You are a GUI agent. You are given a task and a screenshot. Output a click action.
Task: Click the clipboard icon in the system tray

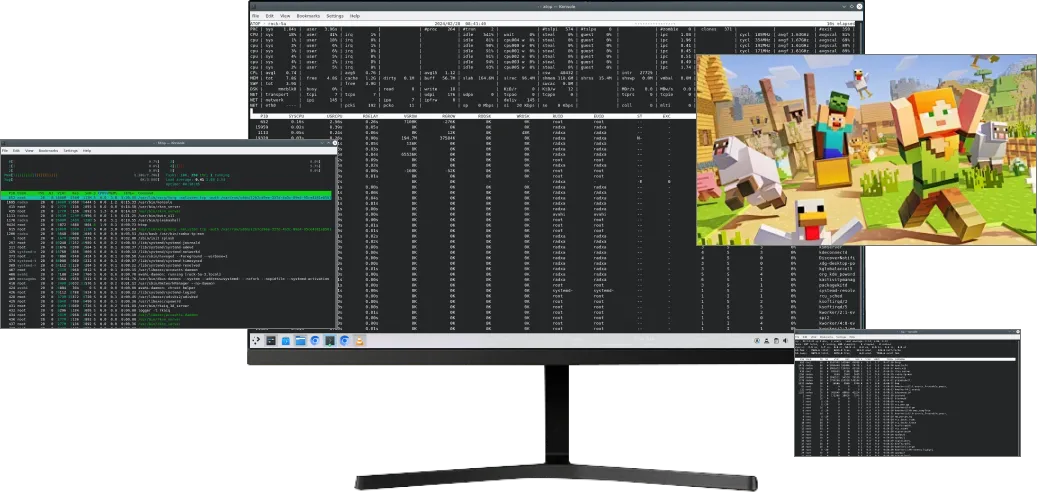click(x=776, y=341)
